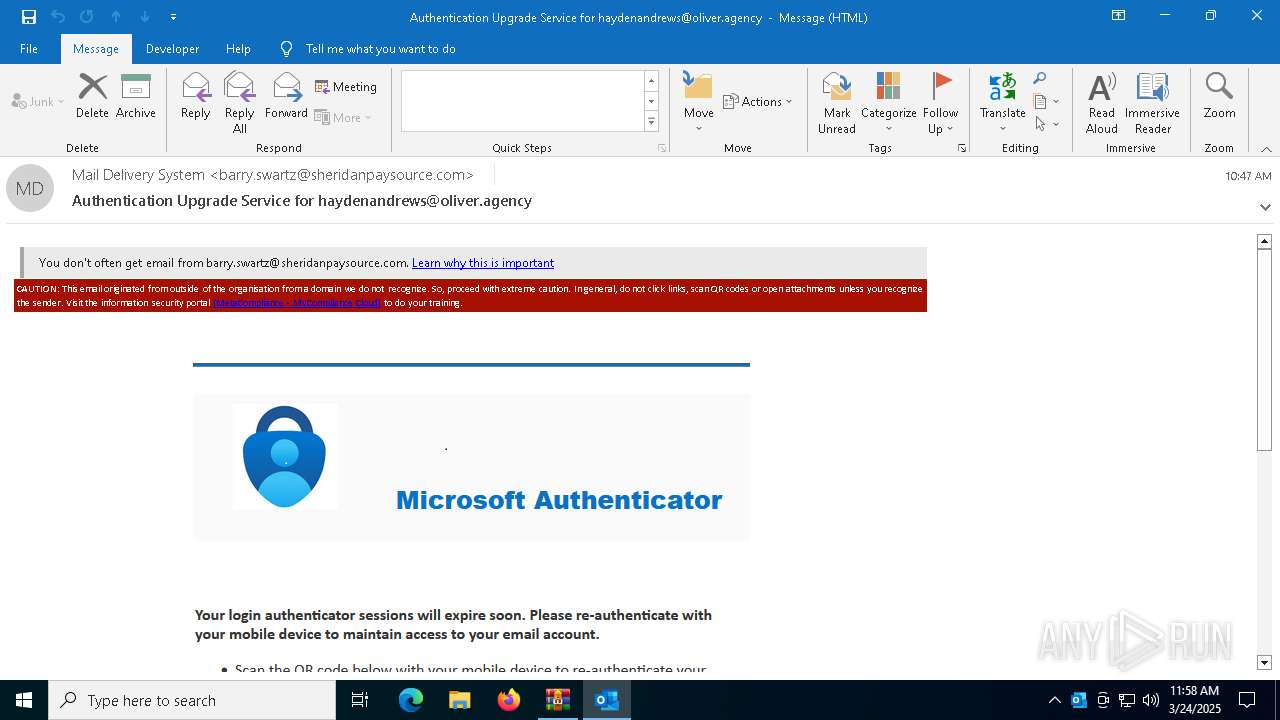Image resolution: width=1280 pixels, height=720 pixels.
Task: Open the More respond options dropdown
Action: (x=343, y=117)
